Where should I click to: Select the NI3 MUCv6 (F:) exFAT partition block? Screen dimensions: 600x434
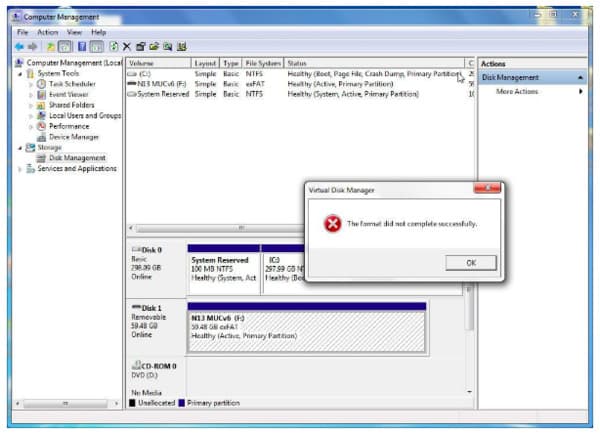(x=307, y=327)
